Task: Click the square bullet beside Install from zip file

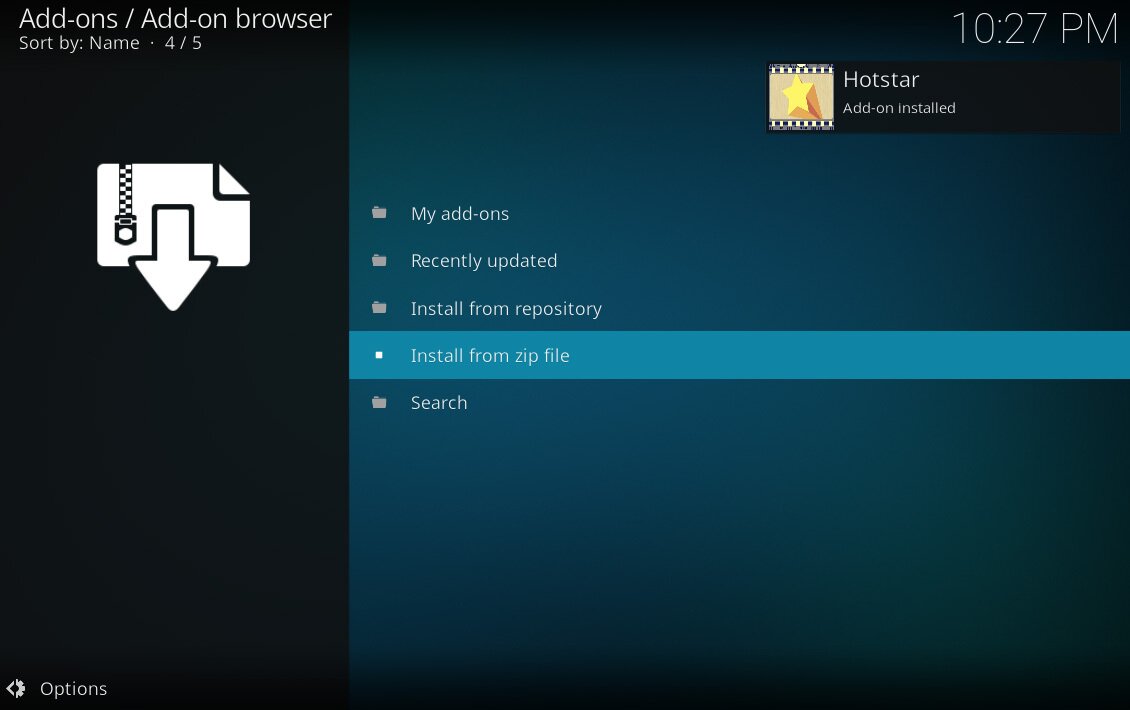Action: point(379,355)
